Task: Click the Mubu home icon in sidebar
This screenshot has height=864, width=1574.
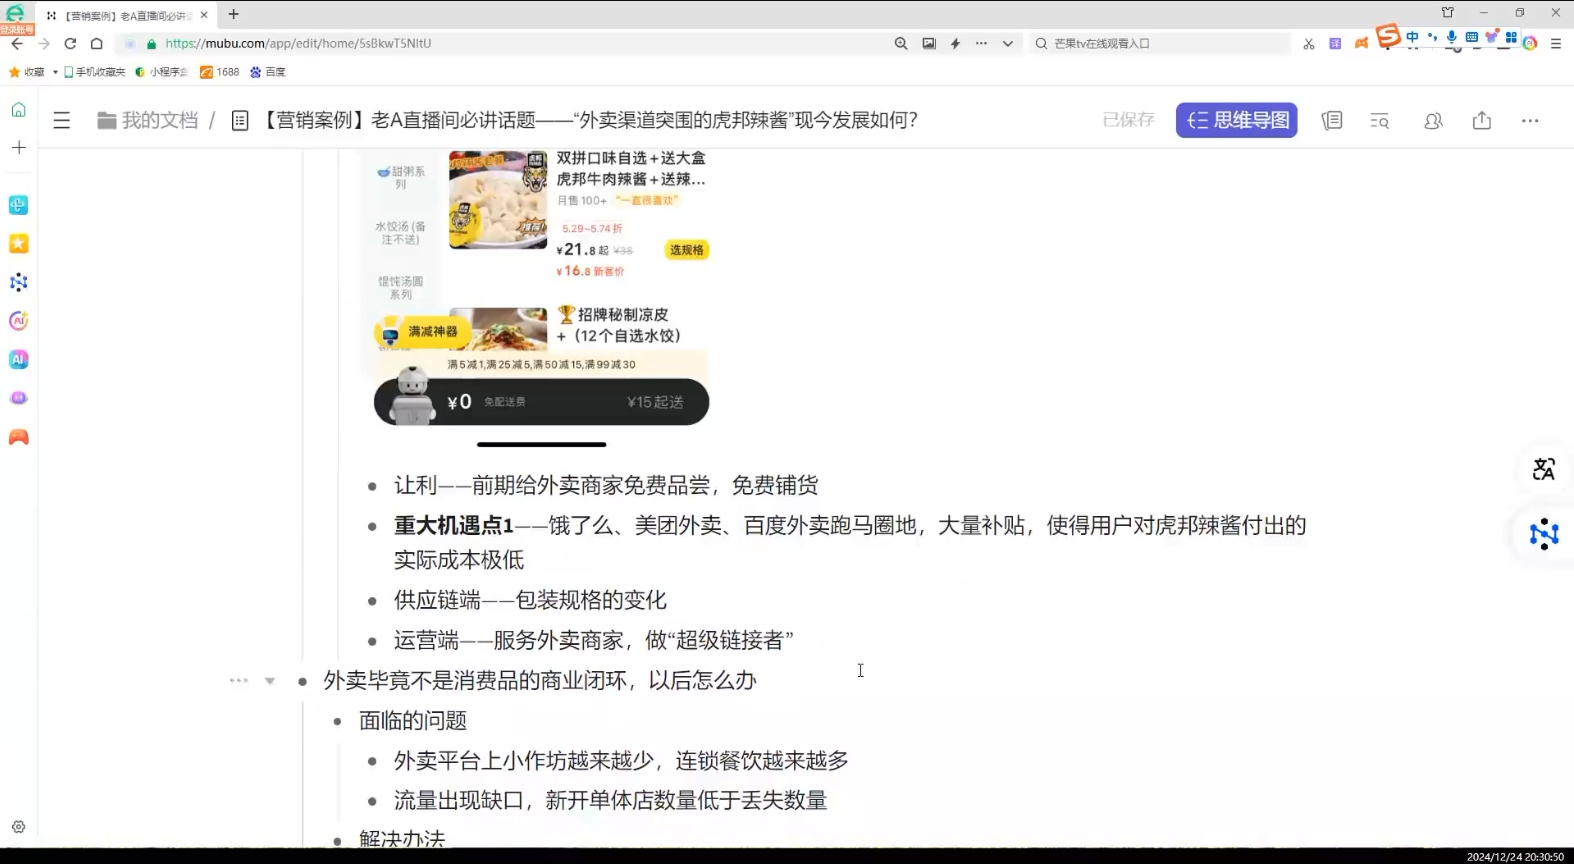Action: tap(18, 110)
